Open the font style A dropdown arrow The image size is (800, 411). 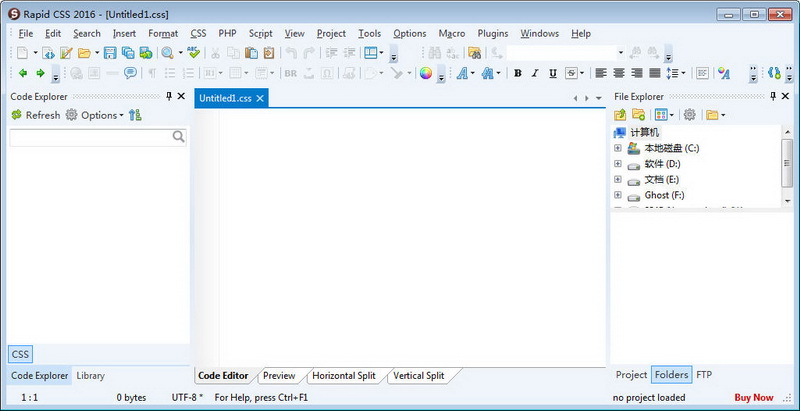[472, 73]
